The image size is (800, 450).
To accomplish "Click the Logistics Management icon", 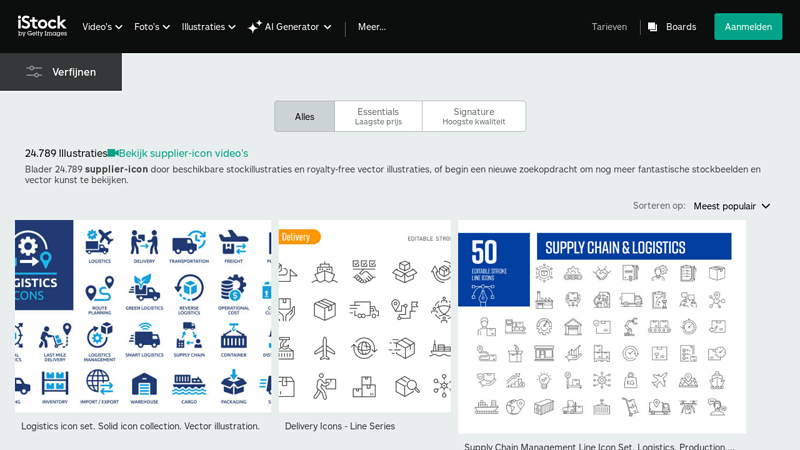I will (x=99, y=336).
